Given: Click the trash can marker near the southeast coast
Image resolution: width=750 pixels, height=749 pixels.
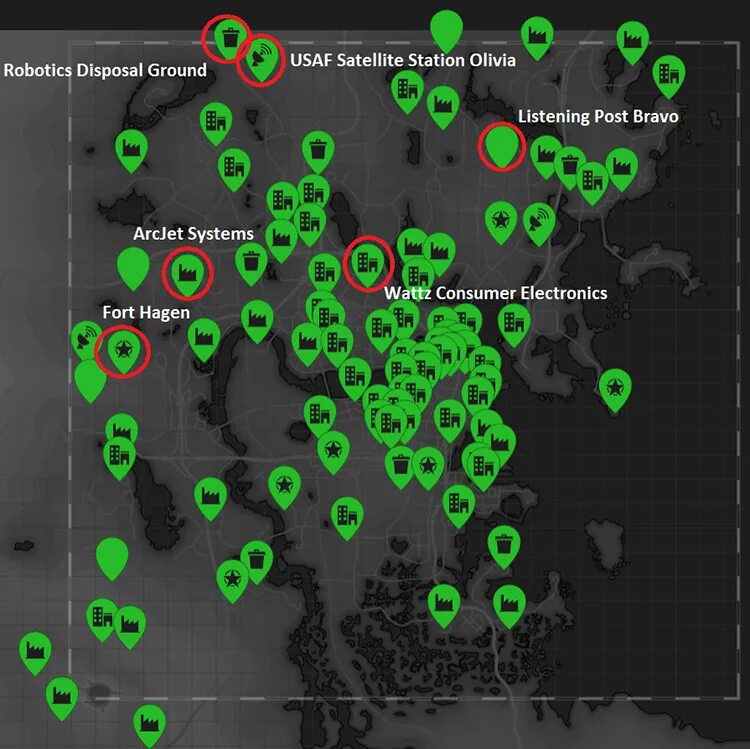Looking at the screenshot, I should (x=504, y=547).
